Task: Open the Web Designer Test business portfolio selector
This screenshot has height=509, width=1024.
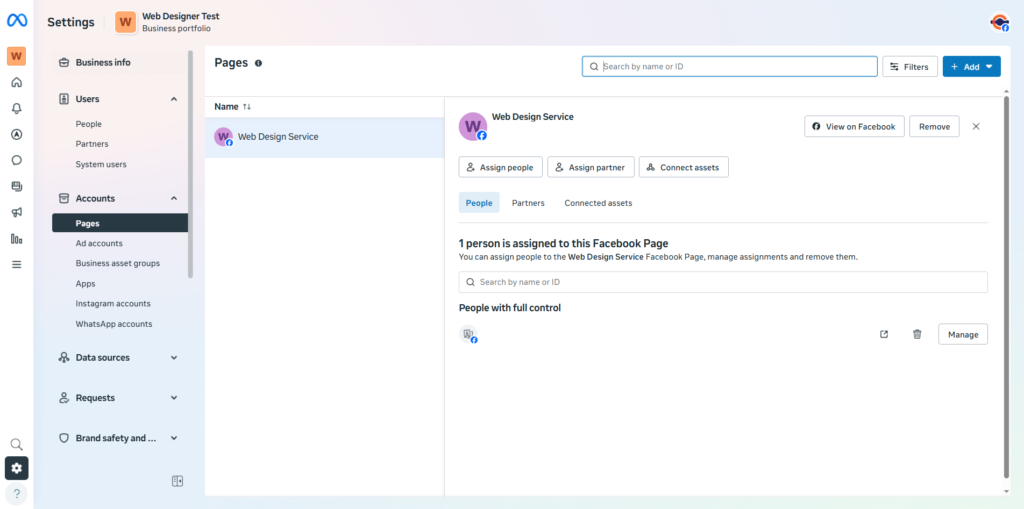Action: pyautogui.click(x=168, y=22)
